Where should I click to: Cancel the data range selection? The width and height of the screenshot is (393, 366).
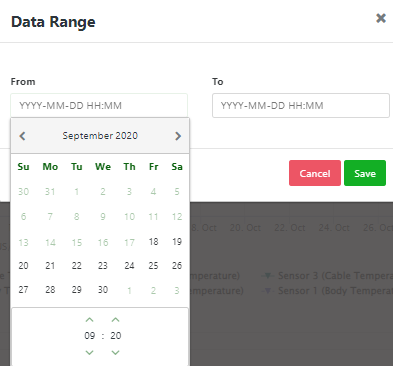[315, 173]
